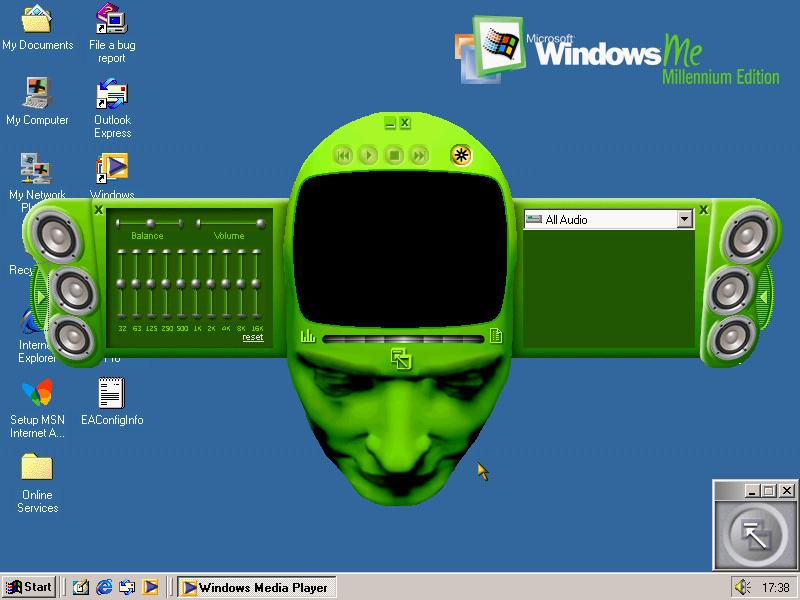Image resolution: width=800 pixels, height=600 pixels.
Task: Click the return to full mode icon on the face
Action: pyautogui.click(x=401, y=359)
